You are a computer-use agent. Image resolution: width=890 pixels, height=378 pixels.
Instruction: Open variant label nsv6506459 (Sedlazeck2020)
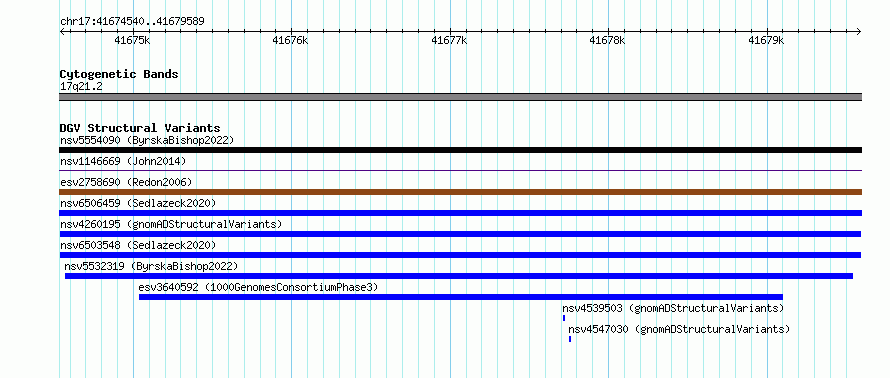pos(138,203)
